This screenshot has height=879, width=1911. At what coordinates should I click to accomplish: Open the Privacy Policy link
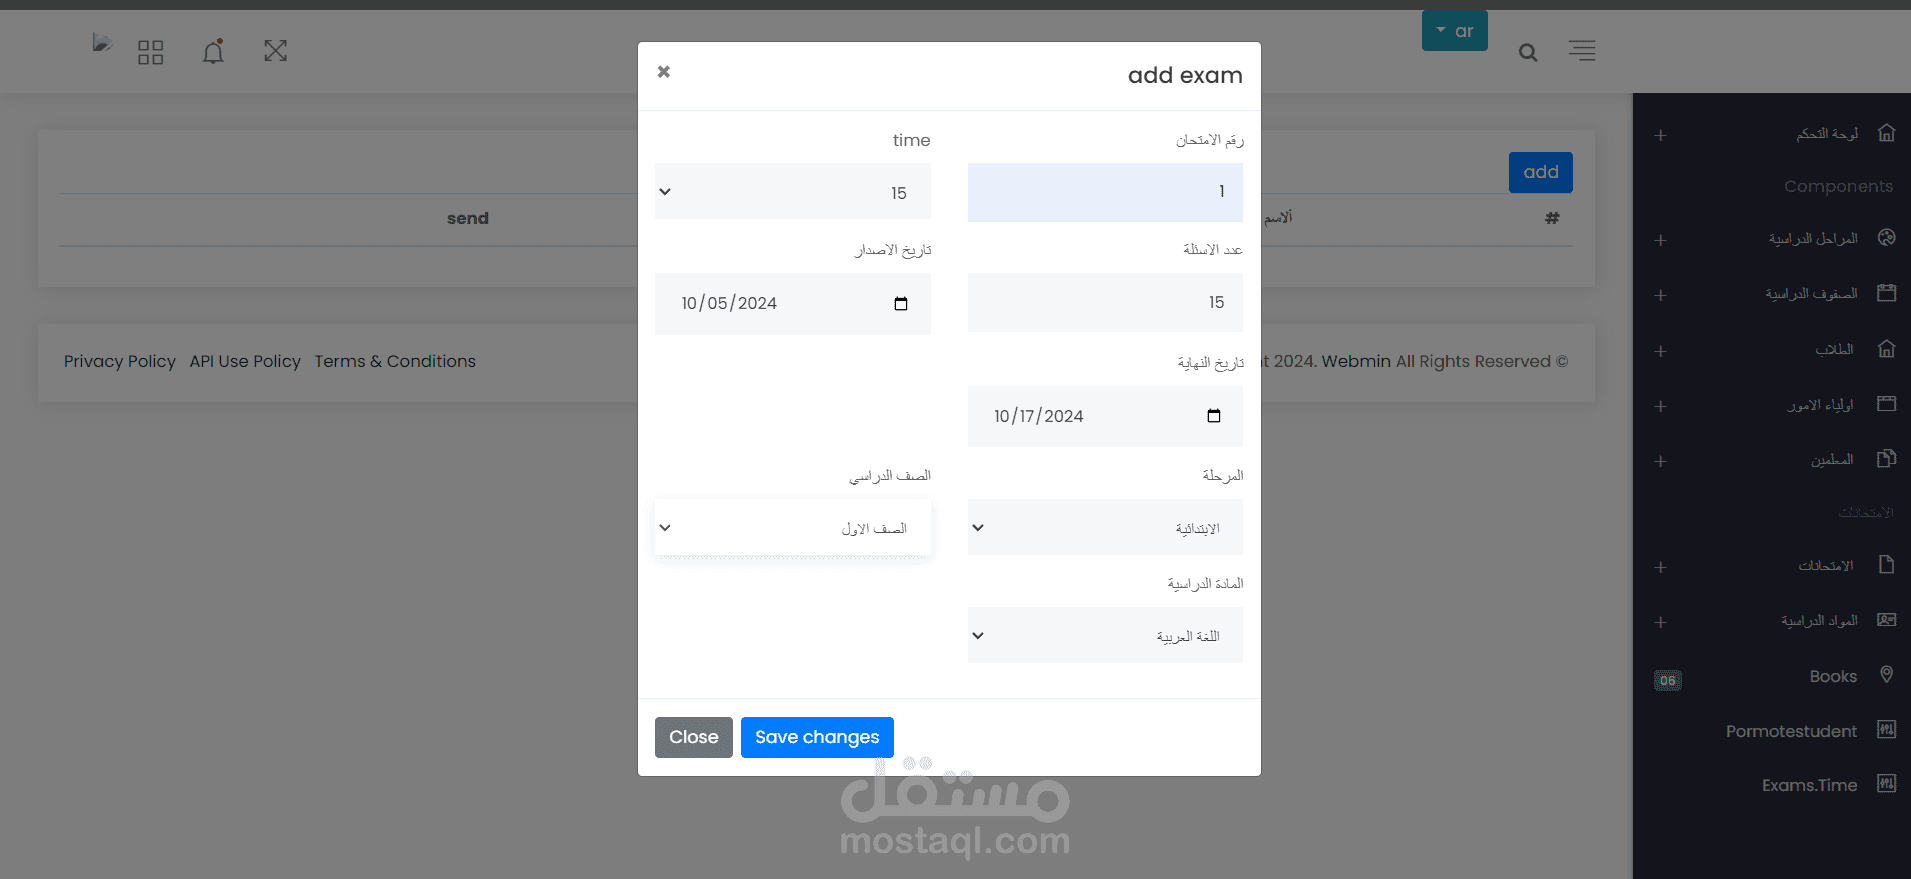(119, 361)
